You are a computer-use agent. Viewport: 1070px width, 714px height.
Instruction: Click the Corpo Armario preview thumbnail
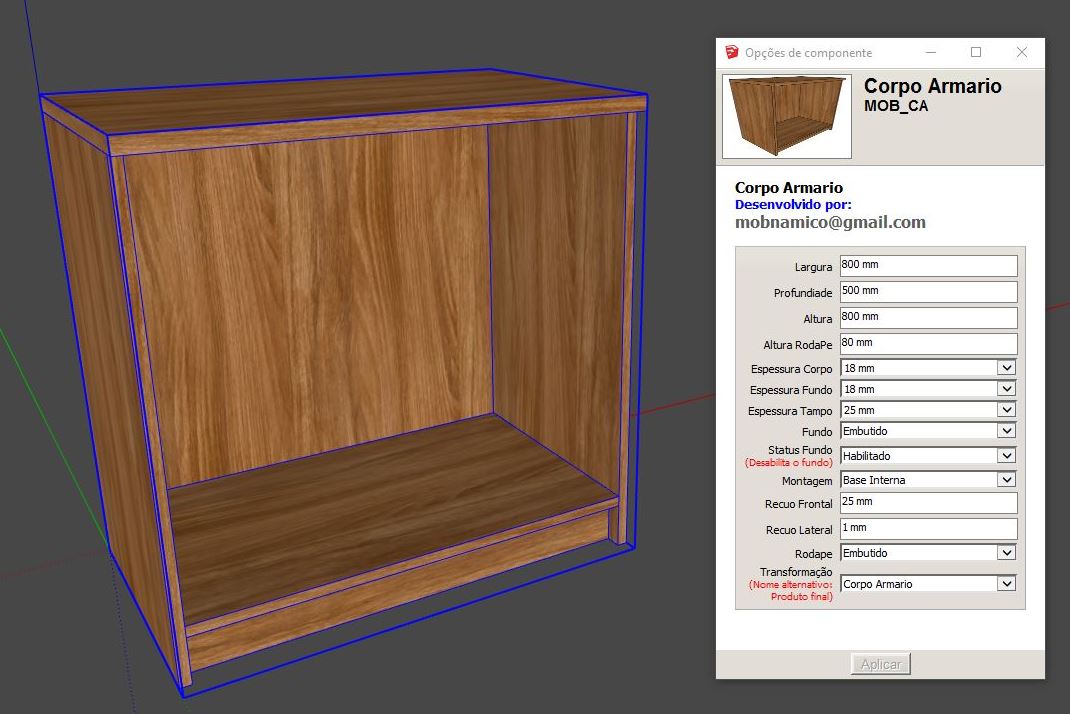[786, 116]
